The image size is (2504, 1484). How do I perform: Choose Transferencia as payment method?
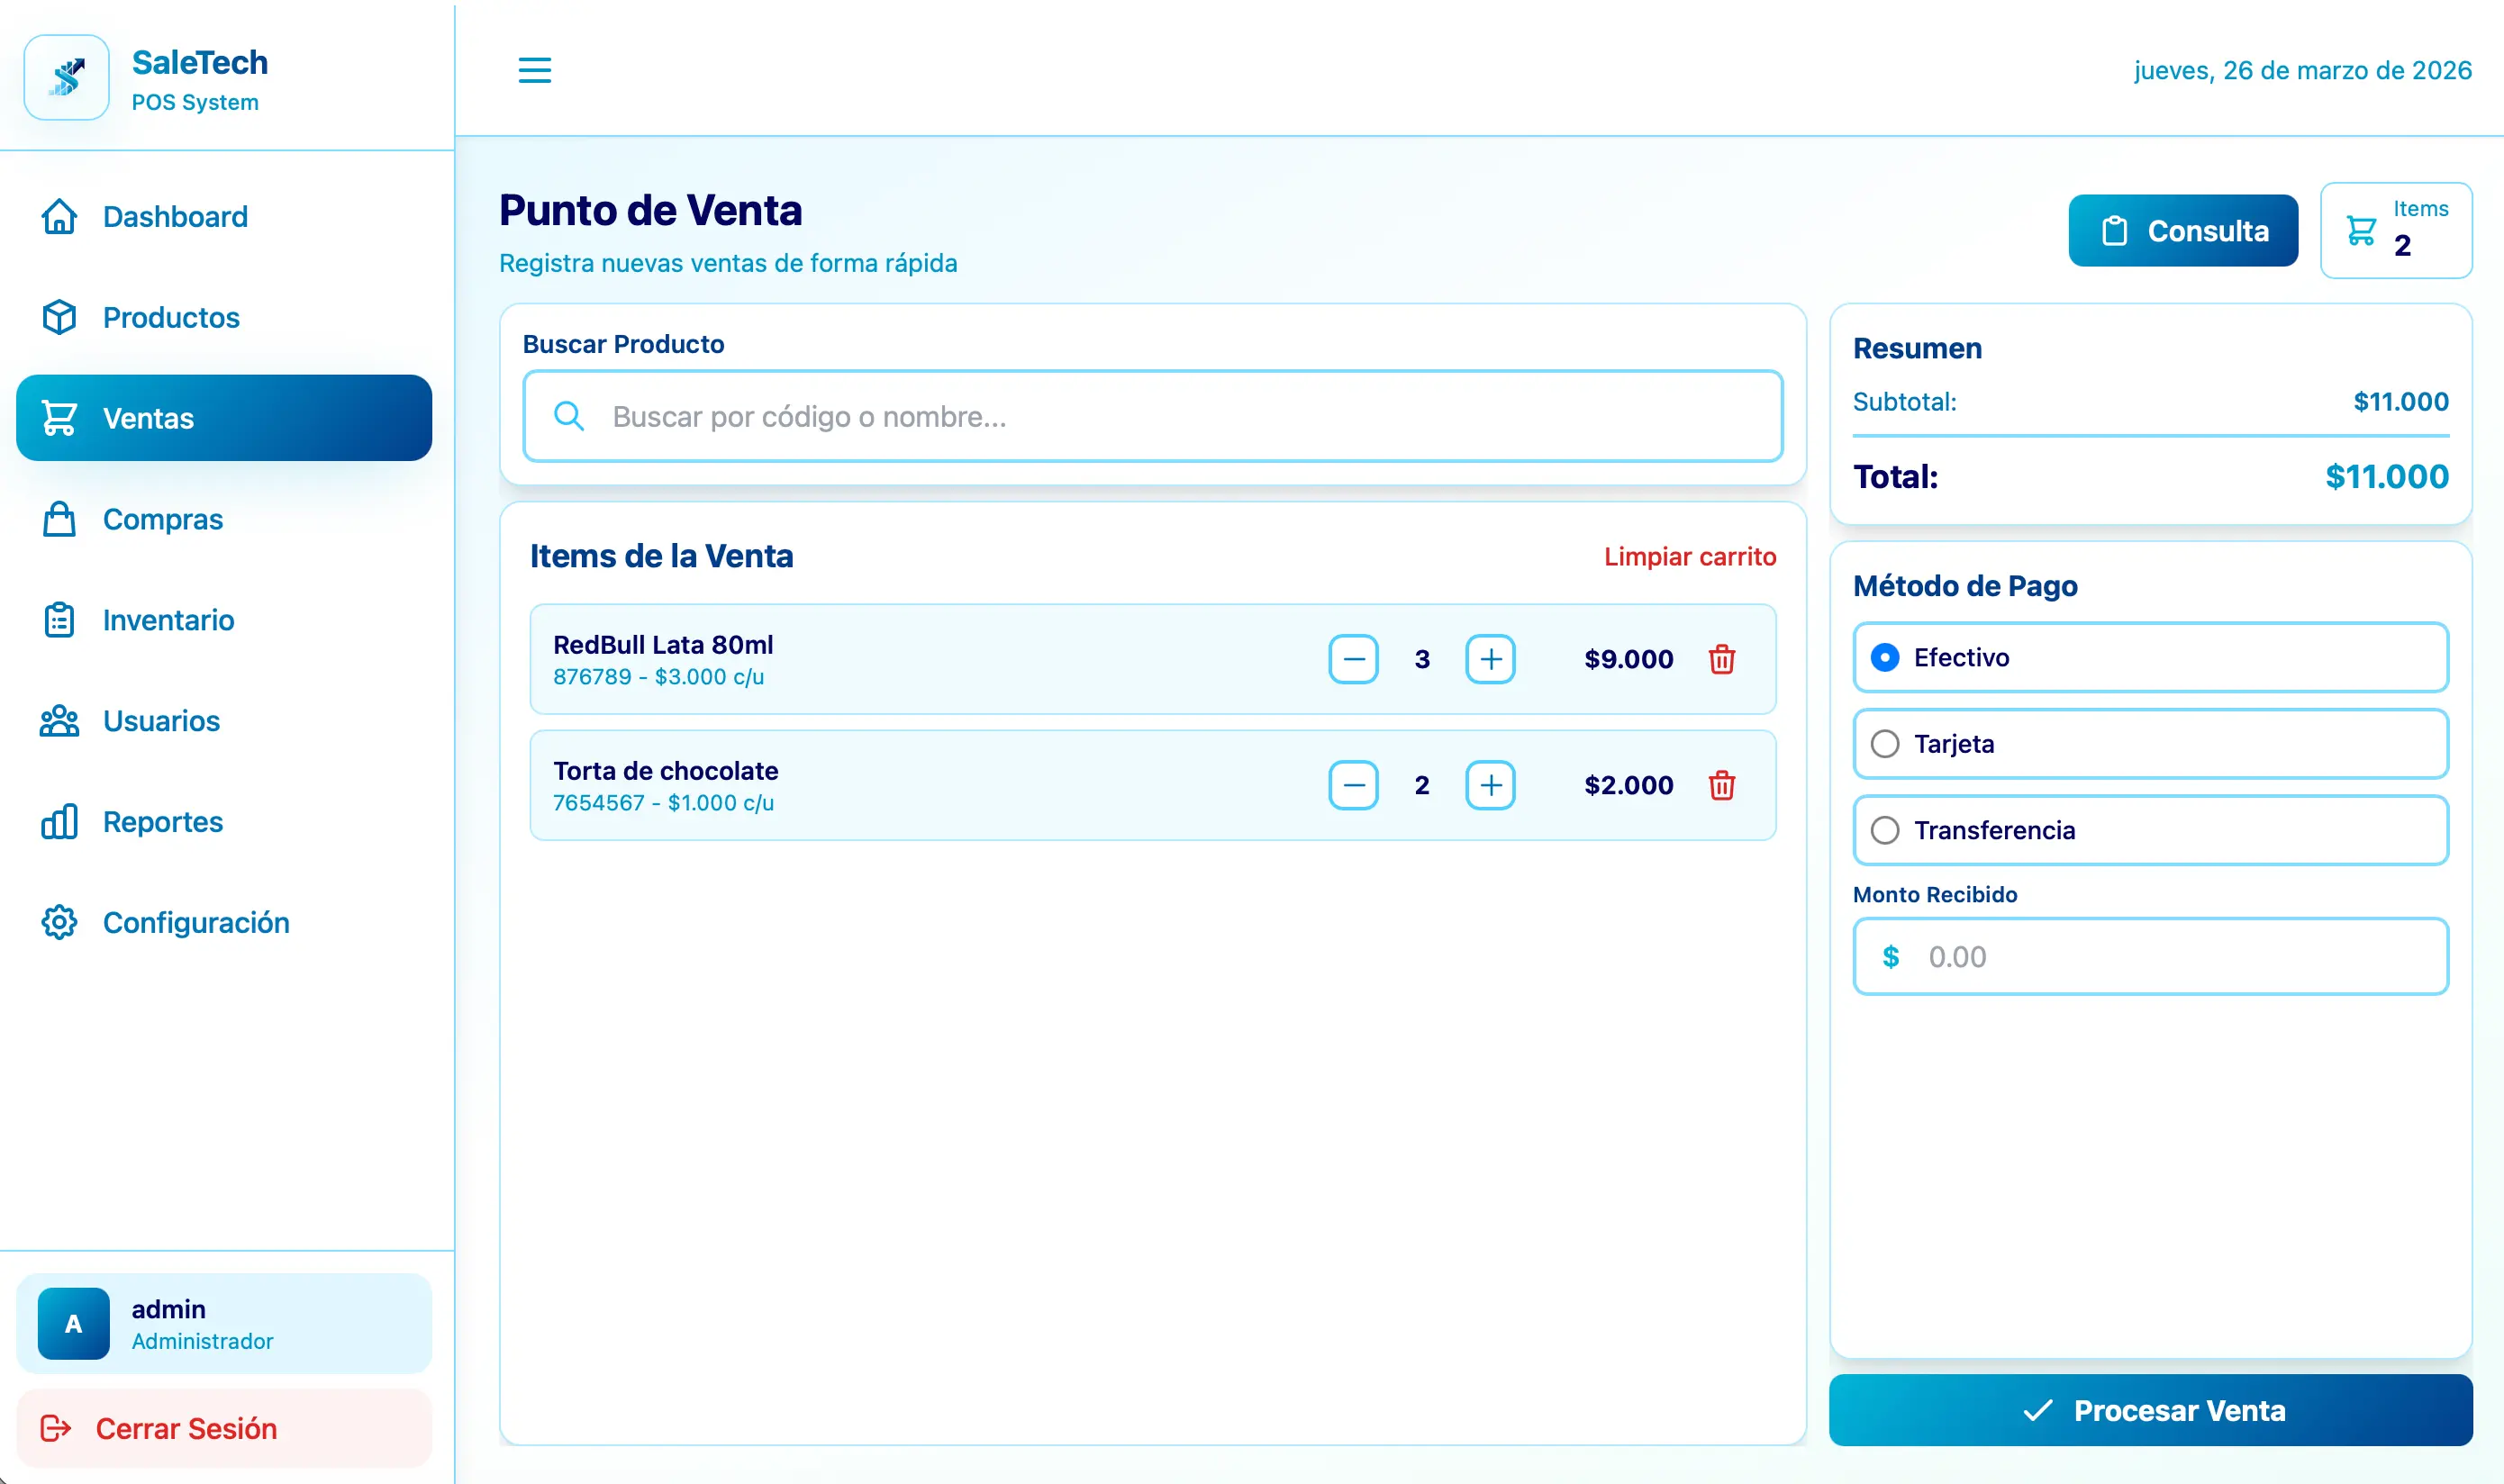(1885, 830)
